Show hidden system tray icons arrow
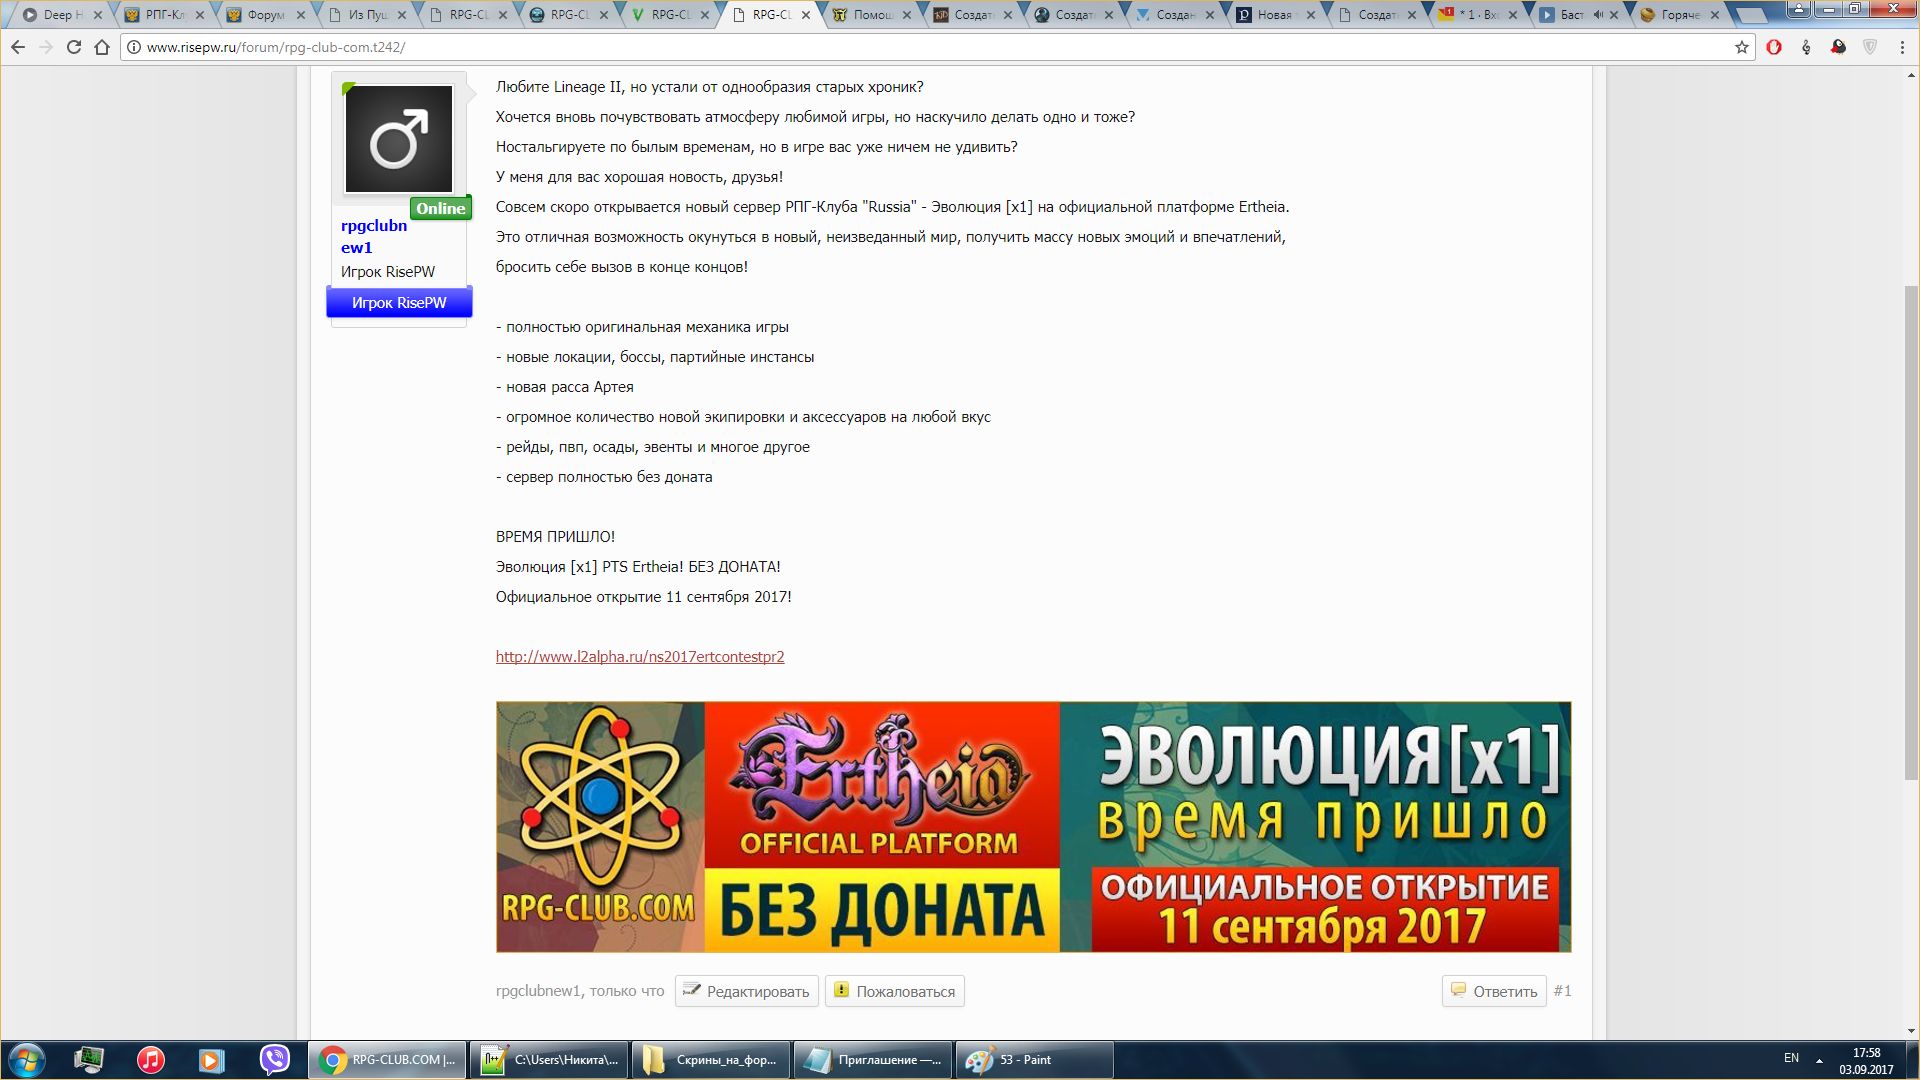The image size is (1920, 1080). point(1819,1060)
